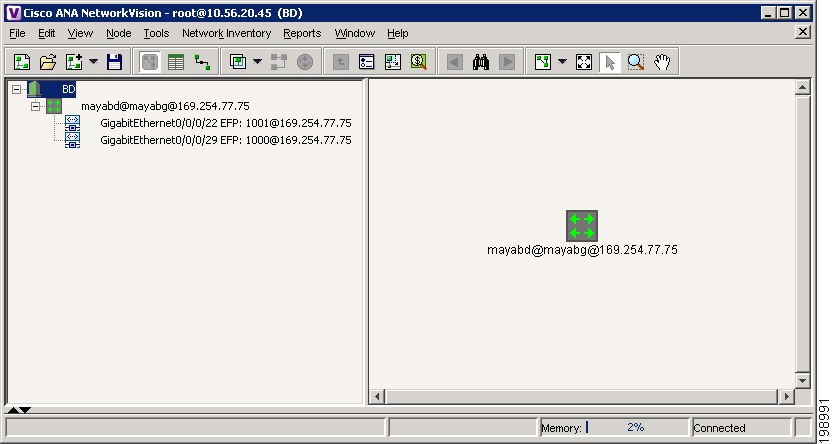Screen dimensions: 833x444
Task: Open the Help menu
Action: coord(398,33)
